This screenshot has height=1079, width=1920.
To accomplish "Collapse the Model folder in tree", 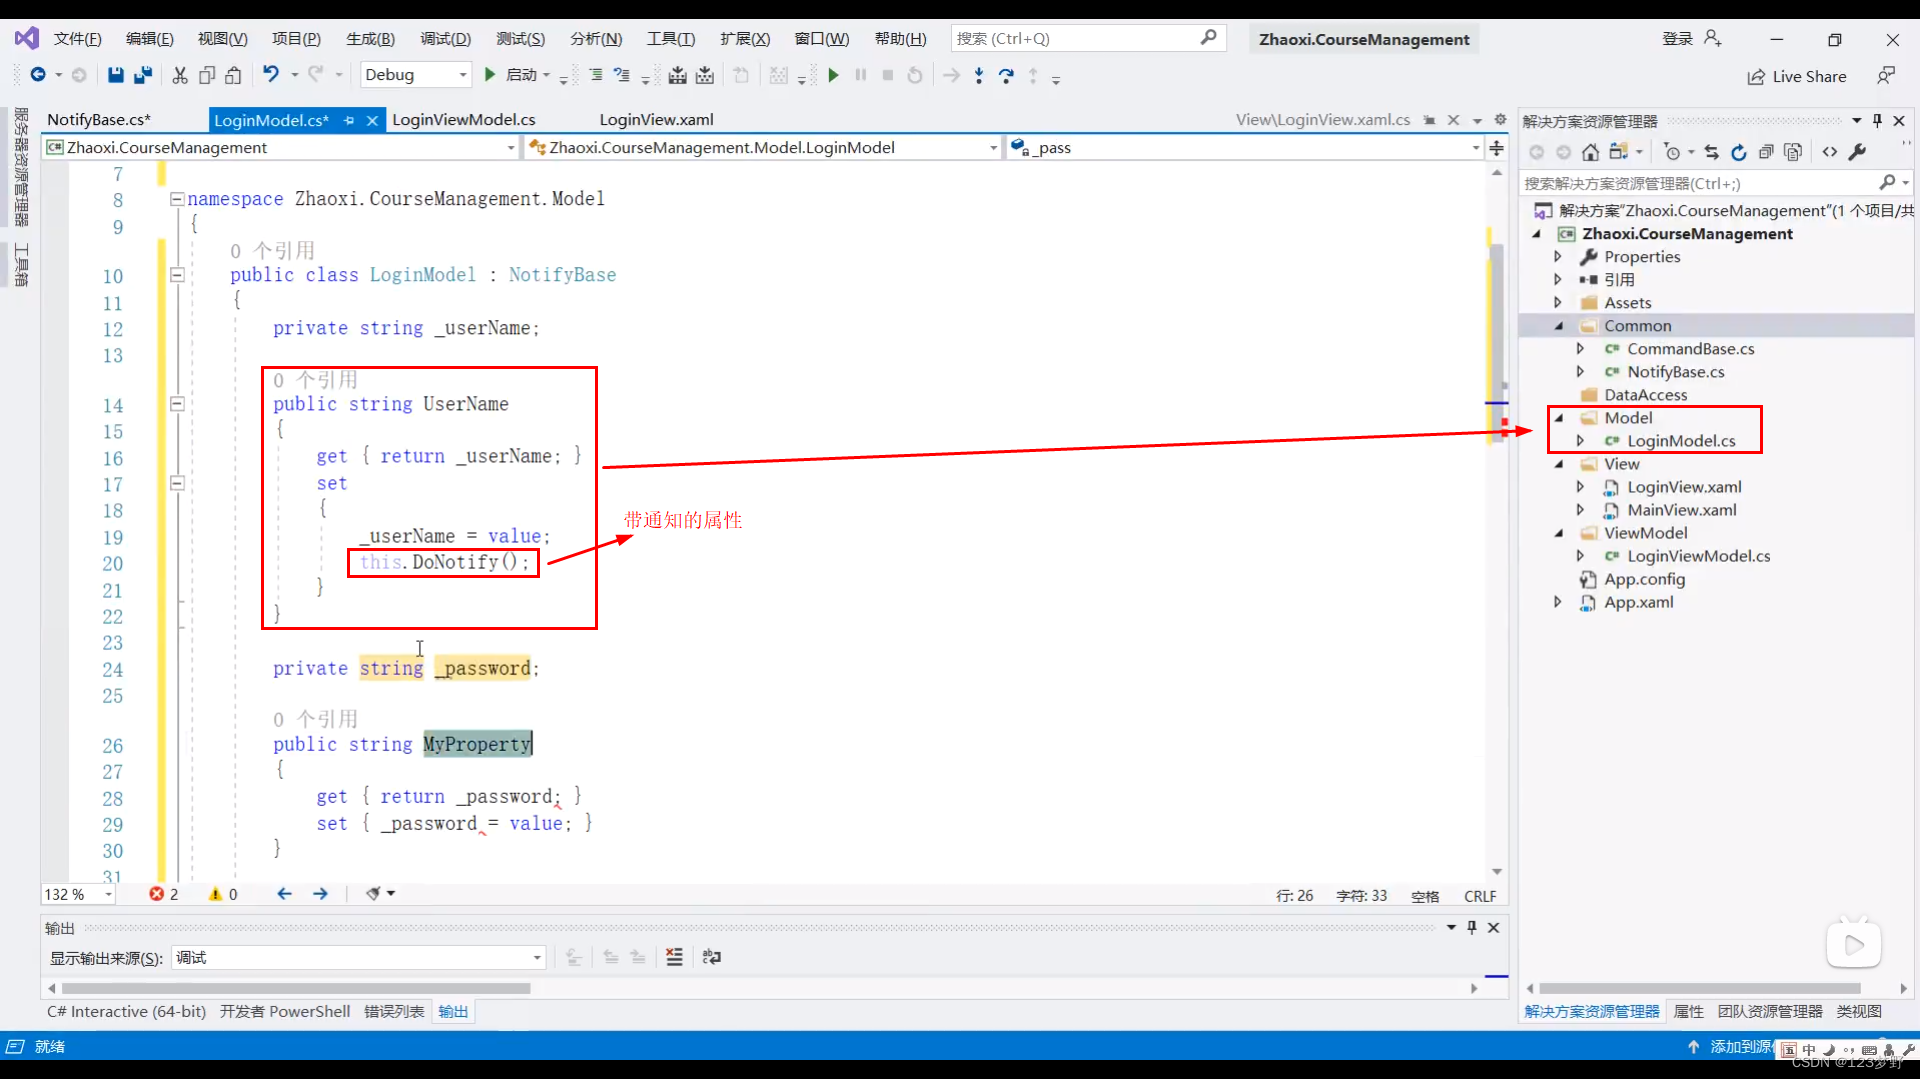I will pos(1559,418).
